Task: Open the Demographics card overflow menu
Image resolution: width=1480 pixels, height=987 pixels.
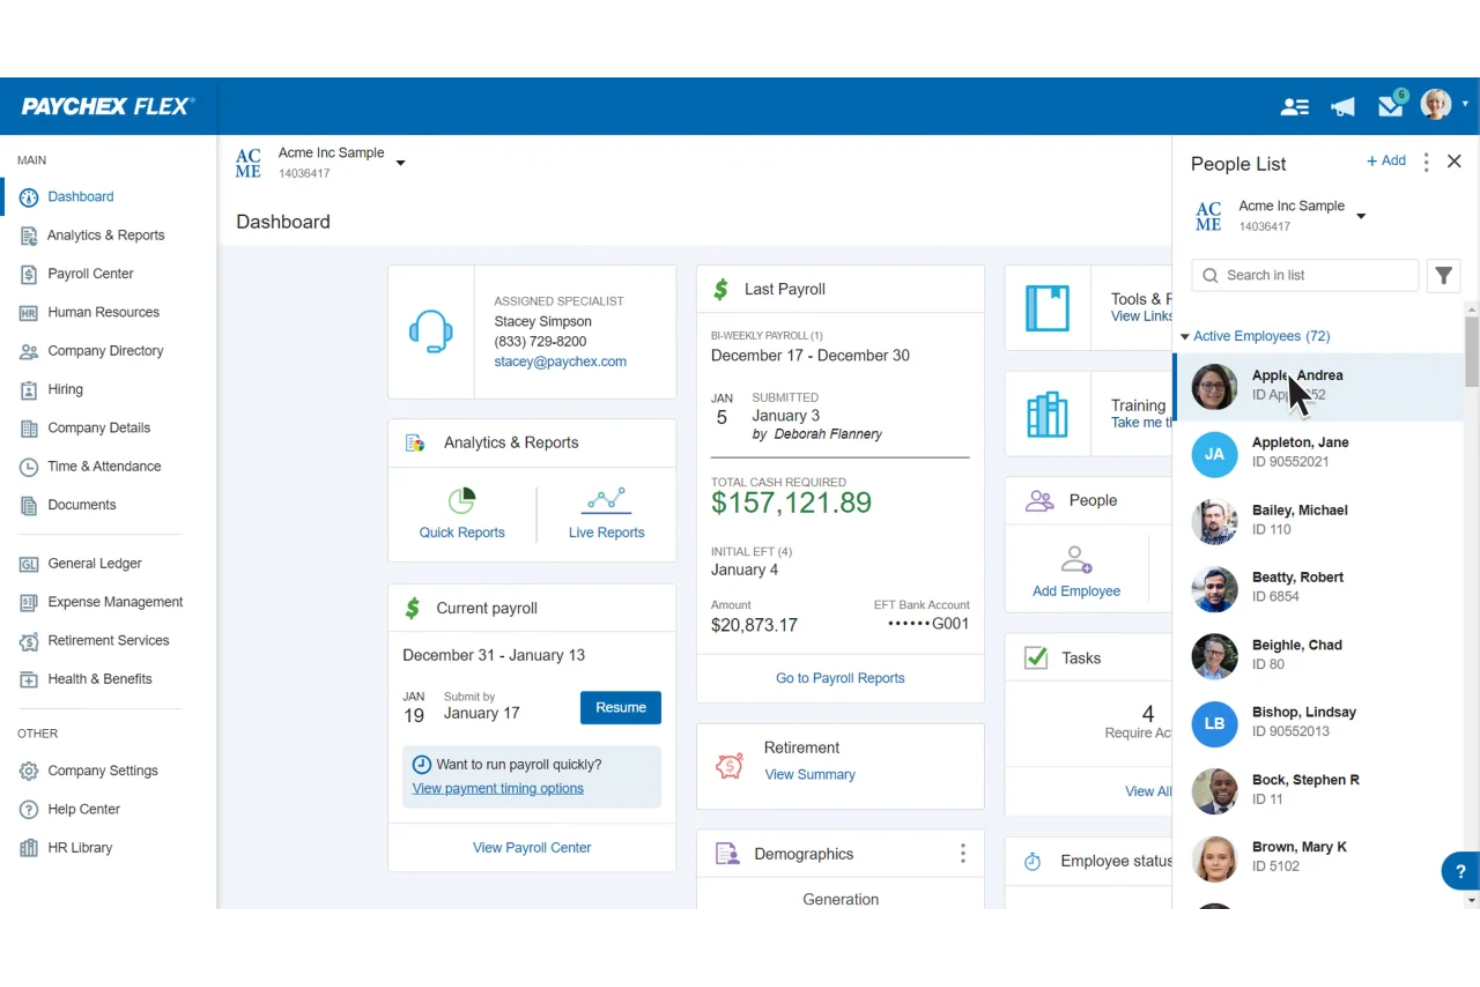Action: 962,853
